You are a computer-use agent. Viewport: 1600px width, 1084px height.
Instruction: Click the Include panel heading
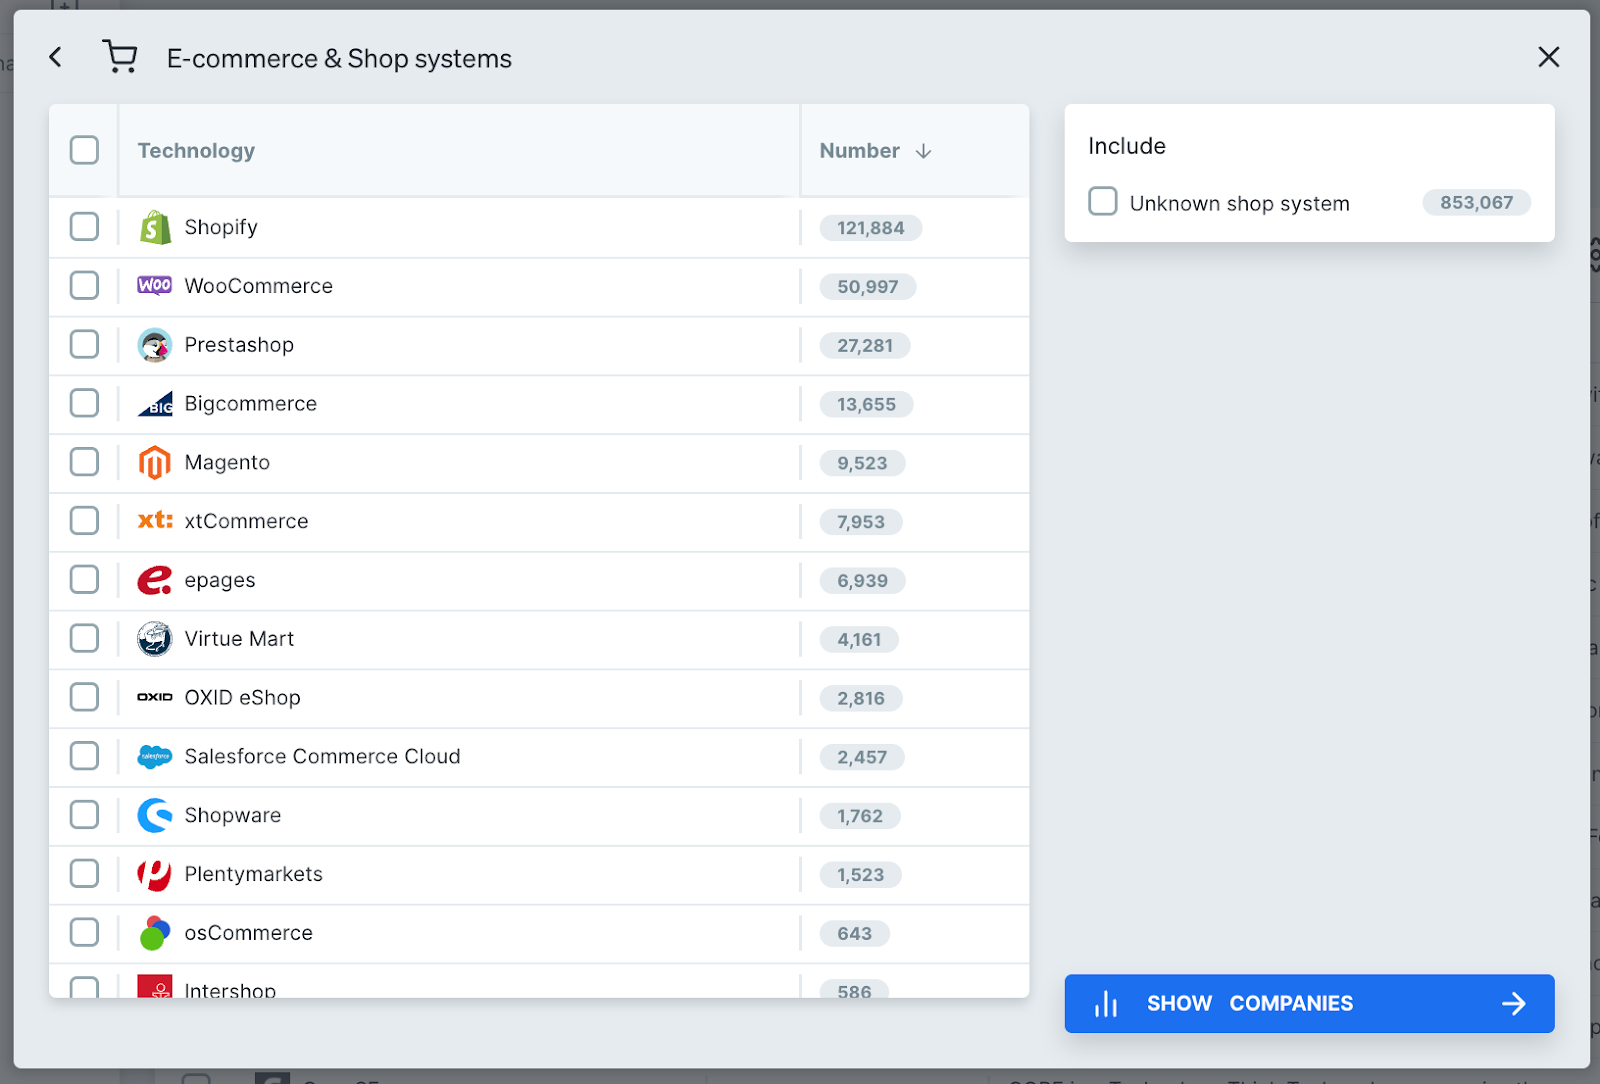1127,146
